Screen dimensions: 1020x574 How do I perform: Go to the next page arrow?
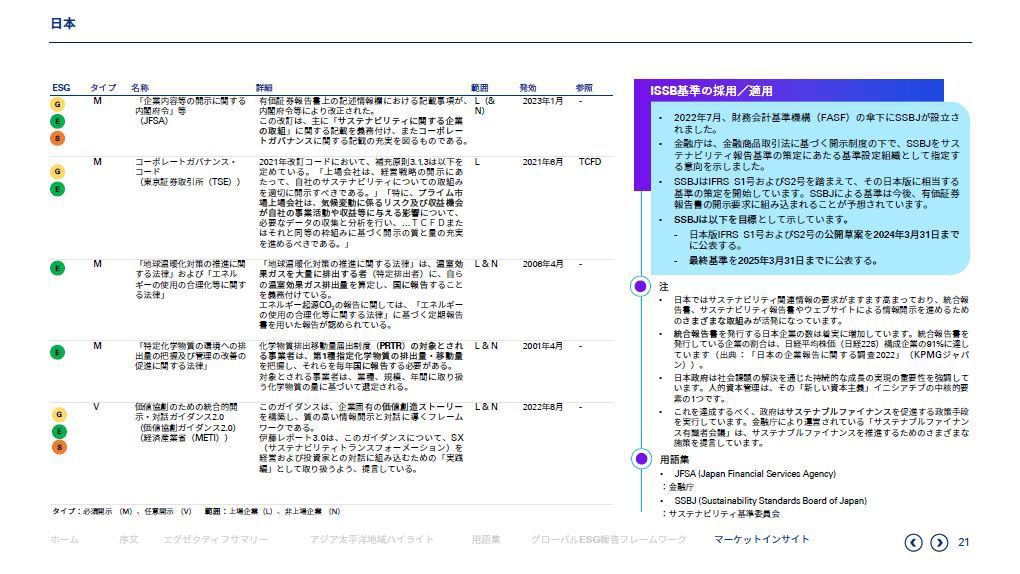pyautogui.click(x=939, y=542)
